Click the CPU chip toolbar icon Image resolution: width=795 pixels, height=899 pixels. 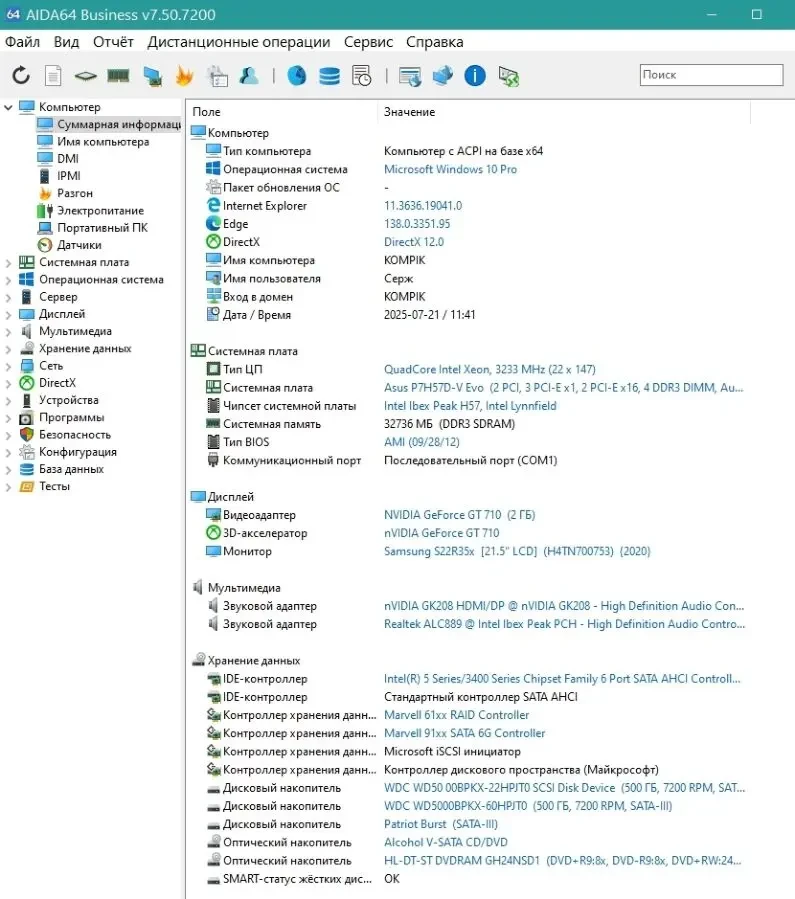85,75
